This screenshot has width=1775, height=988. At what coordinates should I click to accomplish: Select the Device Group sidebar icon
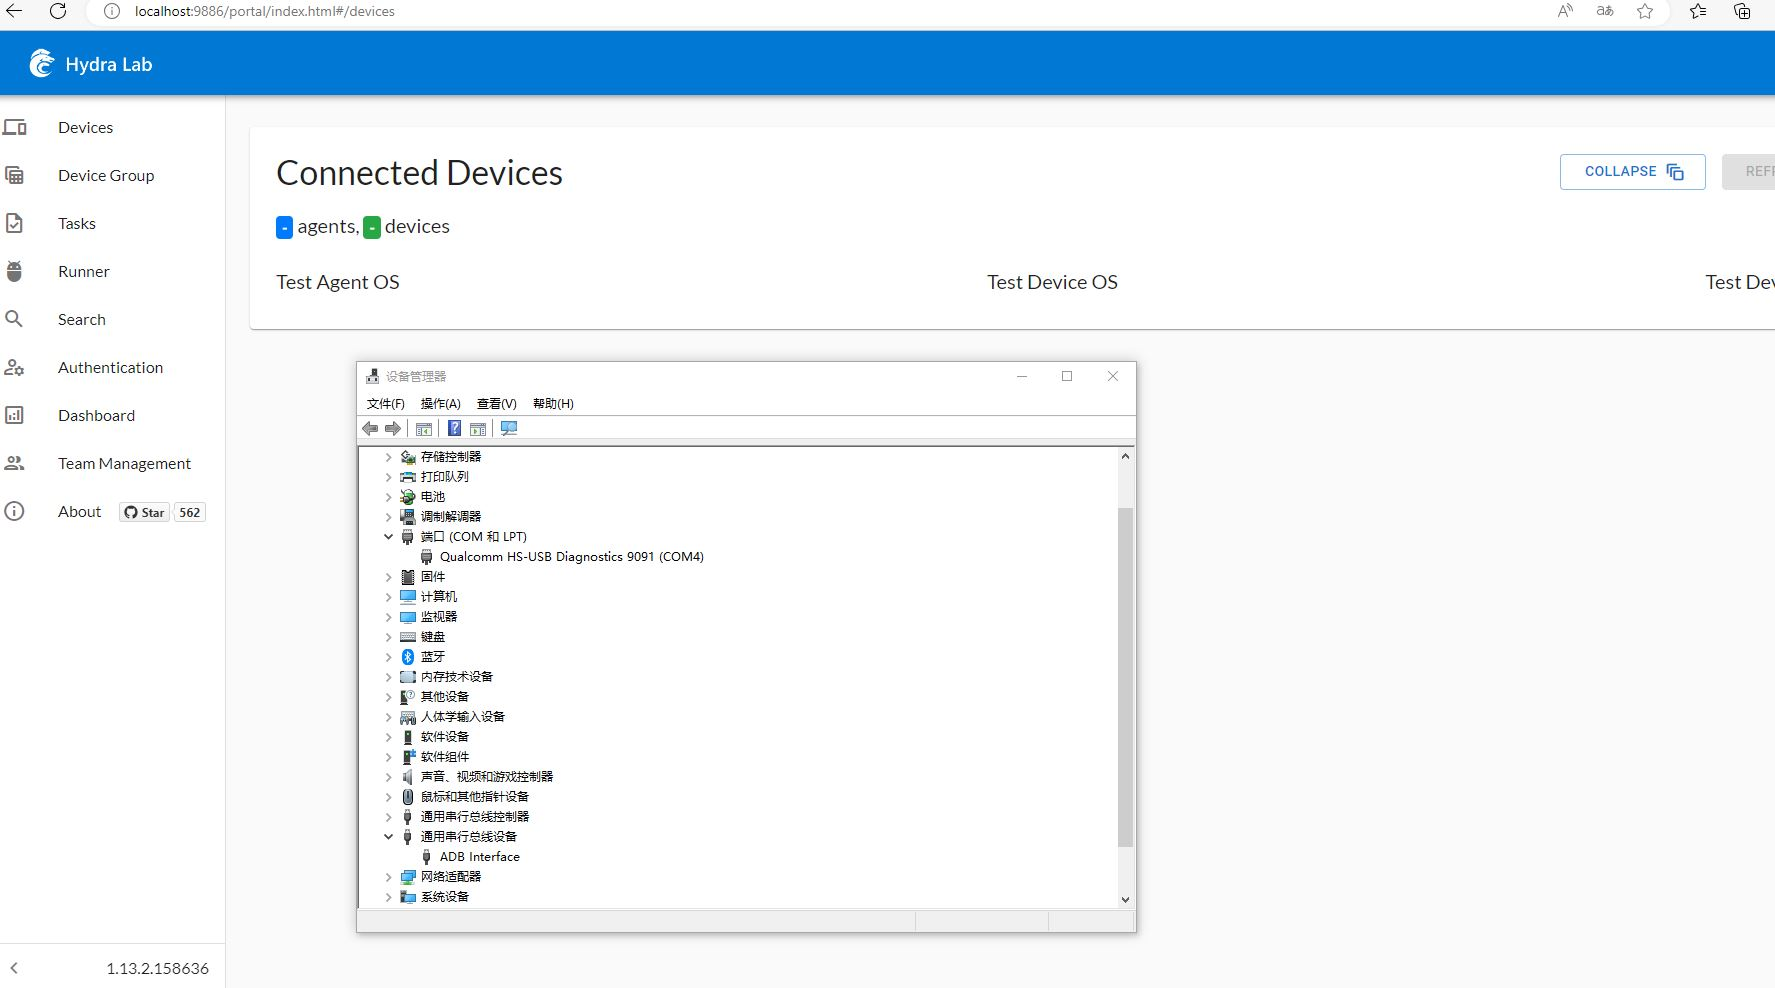pyautogui.click(x=15, y=175)
